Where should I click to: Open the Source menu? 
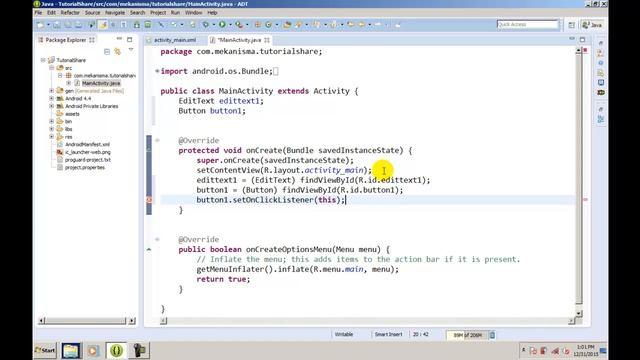[x=93, y=13]
